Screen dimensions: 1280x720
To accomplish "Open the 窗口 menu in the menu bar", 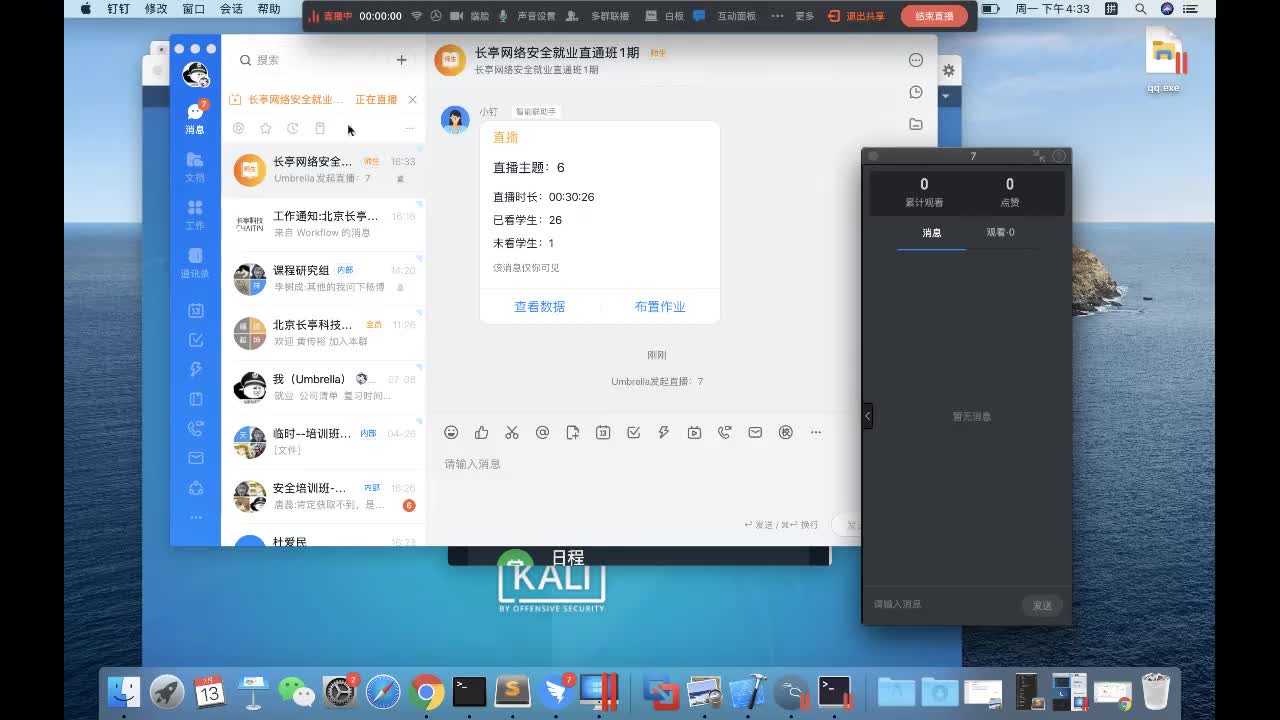I will pyautogui.click(x=194, y=9).
